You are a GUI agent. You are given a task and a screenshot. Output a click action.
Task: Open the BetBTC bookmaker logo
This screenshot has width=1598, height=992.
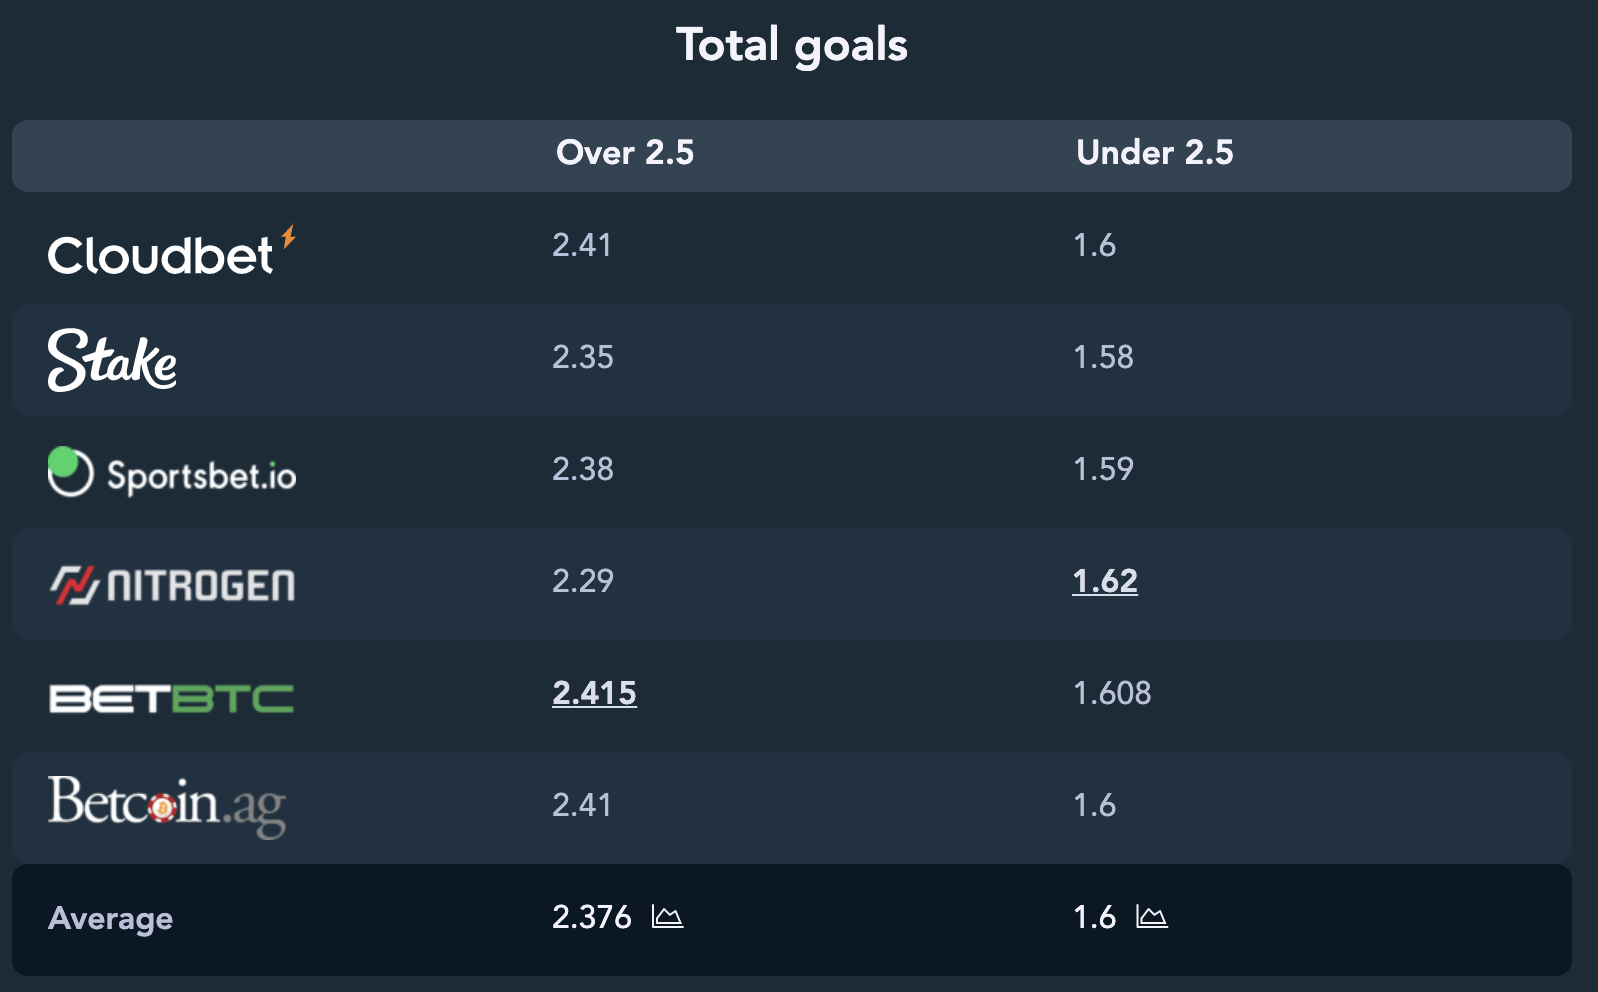coord(171,698)
